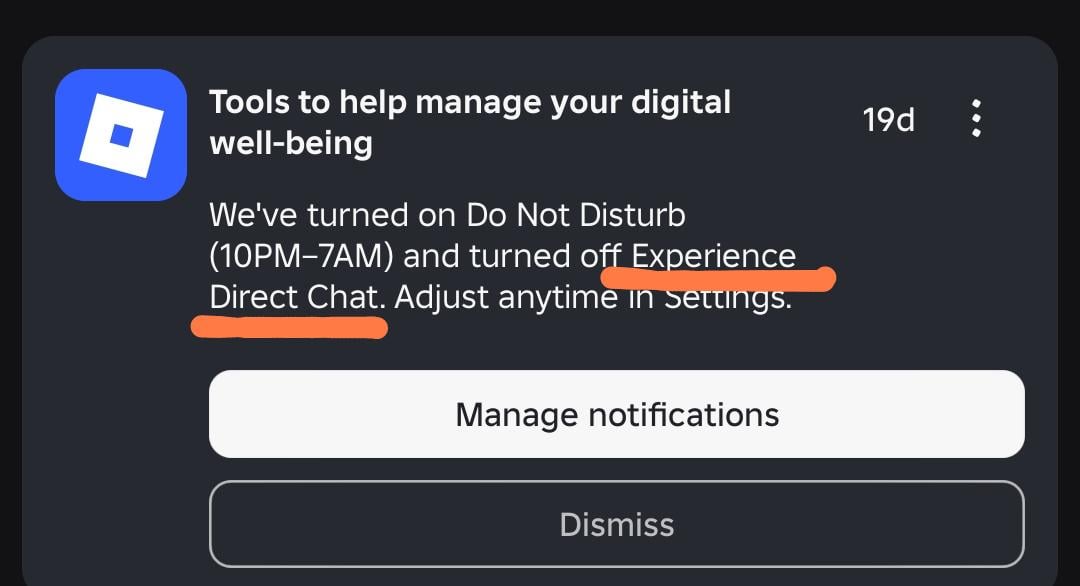Tap the Roblox app icon
1080x586 pixels.
[121, 135]
